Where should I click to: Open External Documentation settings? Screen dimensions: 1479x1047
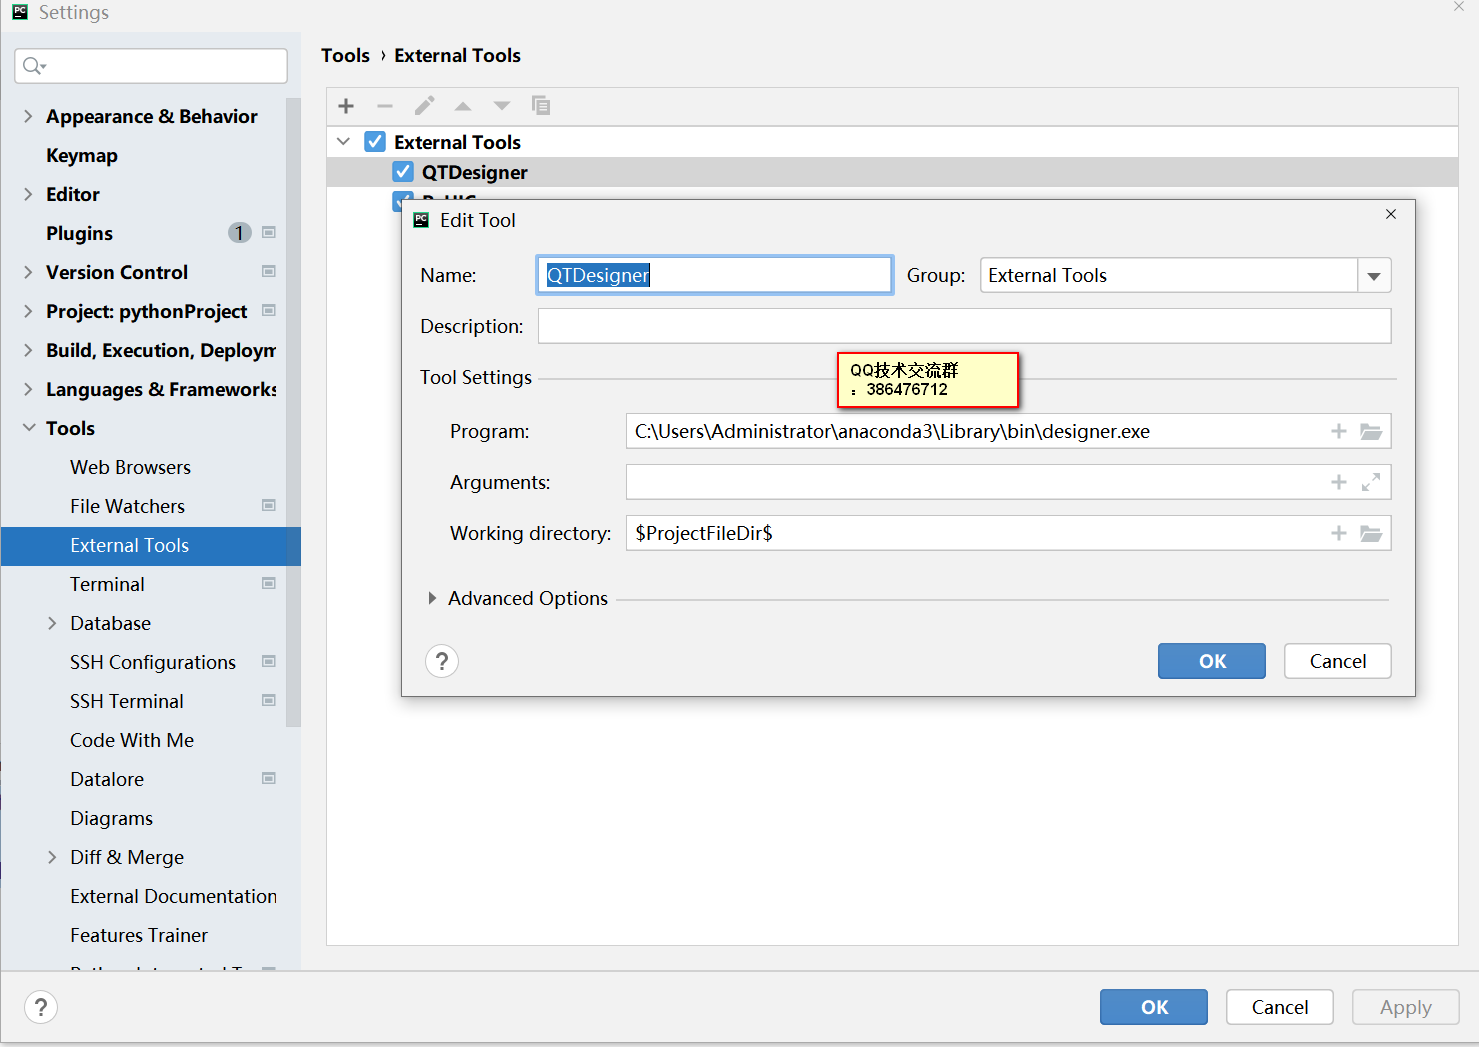point(173,896)
